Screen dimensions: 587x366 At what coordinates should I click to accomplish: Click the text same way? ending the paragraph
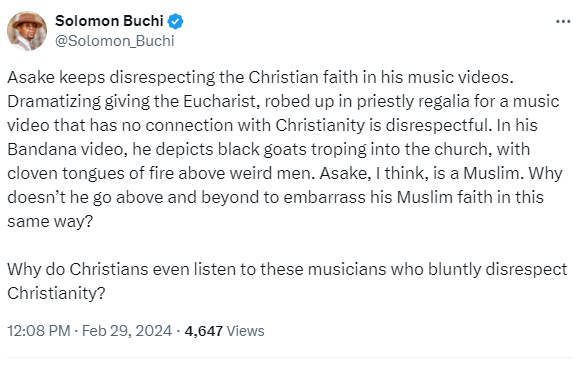point(50,222)
